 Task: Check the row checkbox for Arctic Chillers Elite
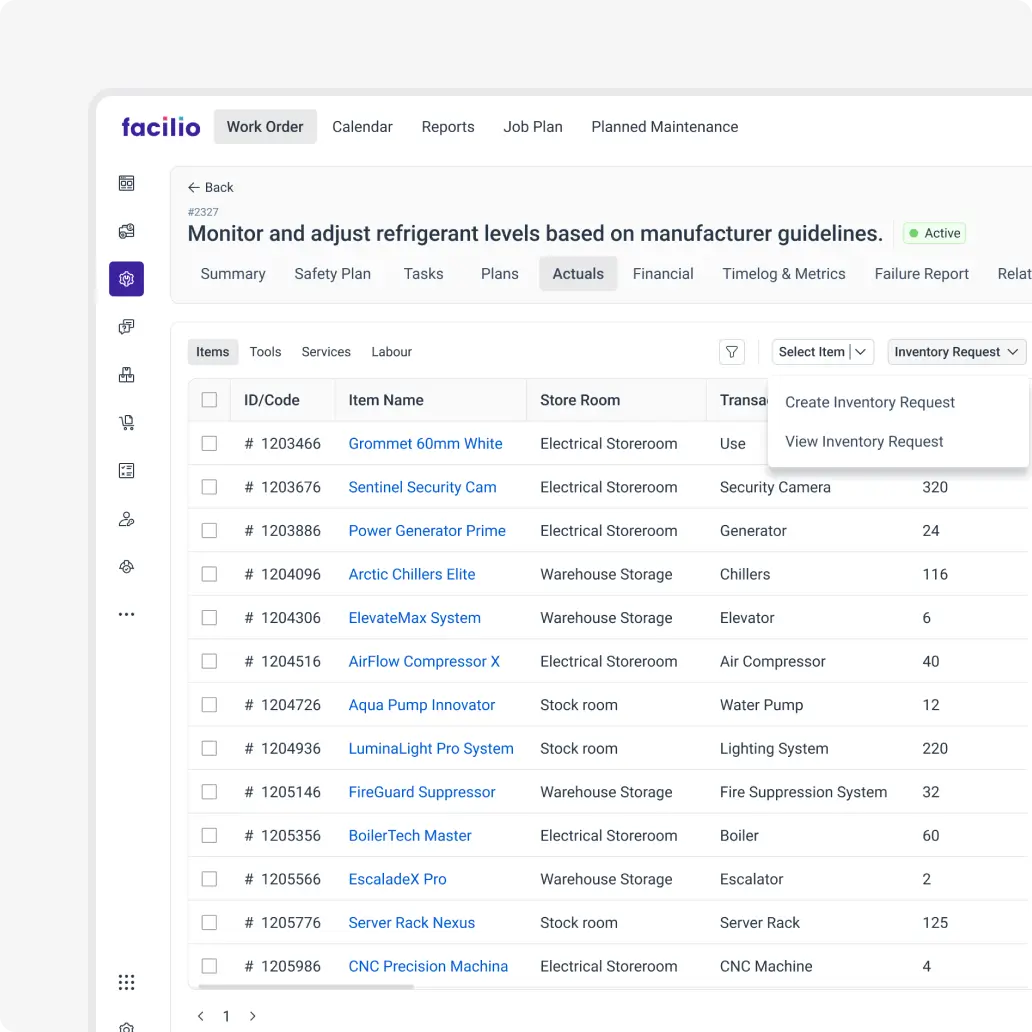click(x=209, y=574)
